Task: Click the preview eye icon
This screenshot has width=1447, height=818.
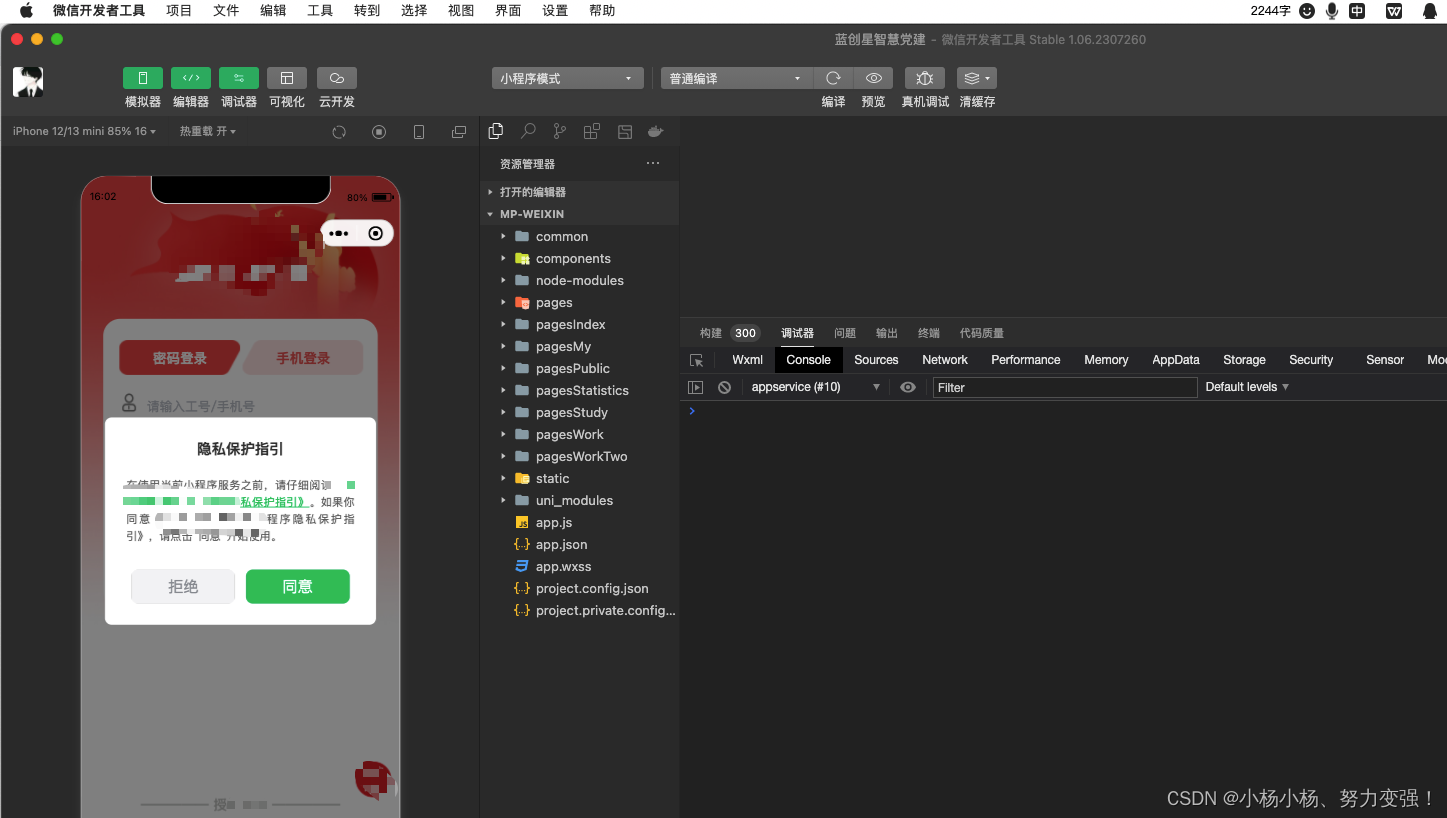Action: 873,78
